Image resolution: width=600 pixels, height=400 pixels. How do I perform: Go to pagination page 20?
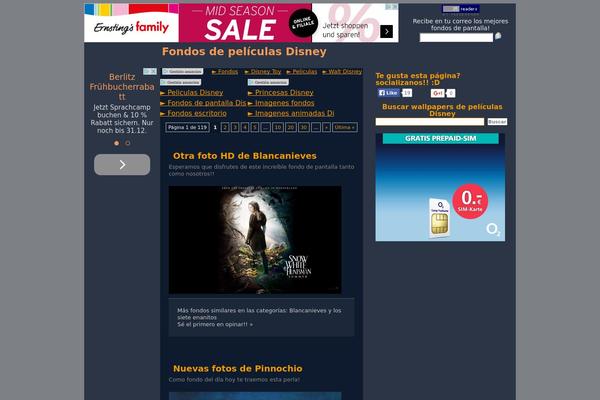tap(291, 127)
